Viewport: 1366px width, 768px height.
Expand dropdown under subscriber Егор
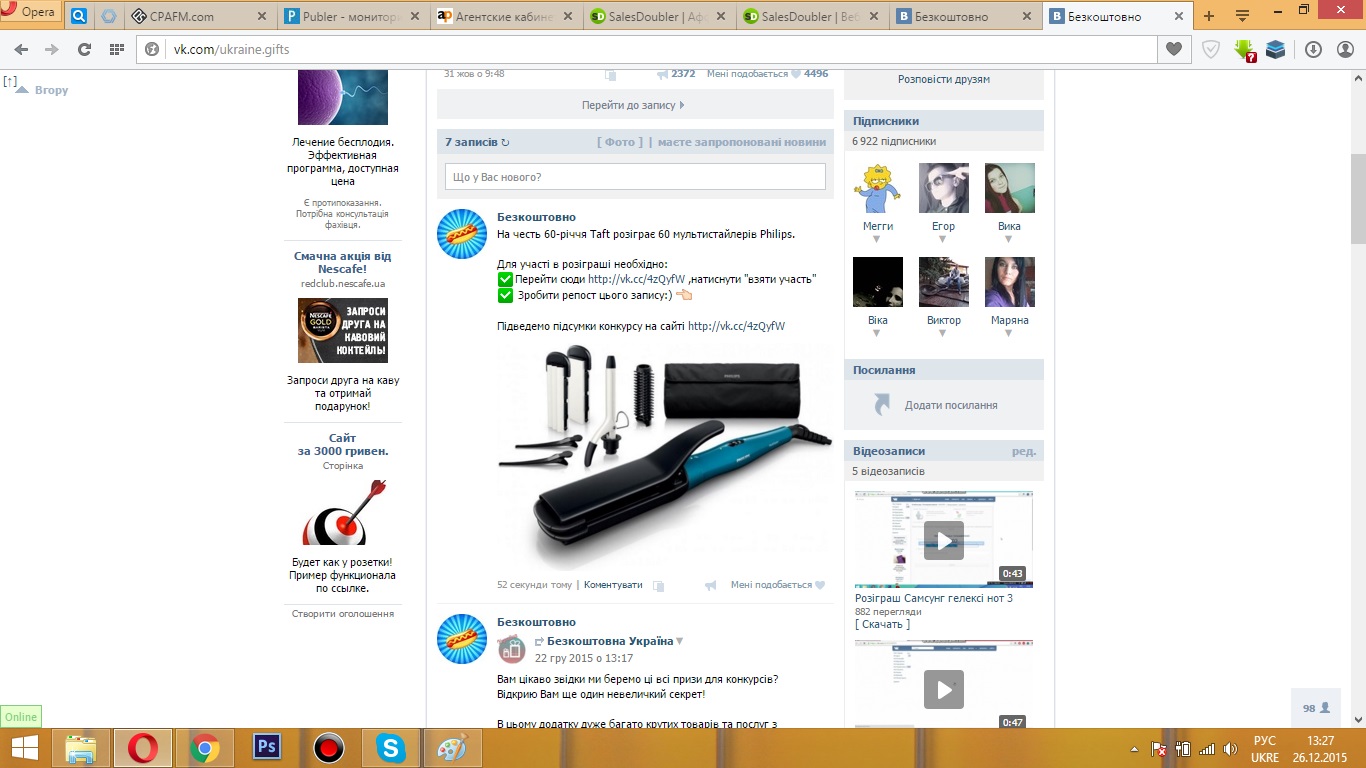tap(943, 239)
